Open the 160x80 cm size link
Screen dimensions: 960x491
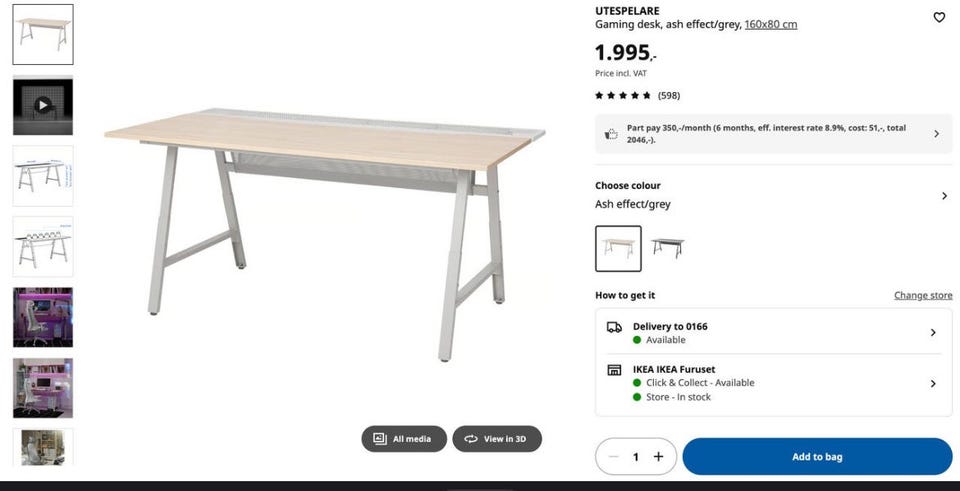tap(771, 24)
